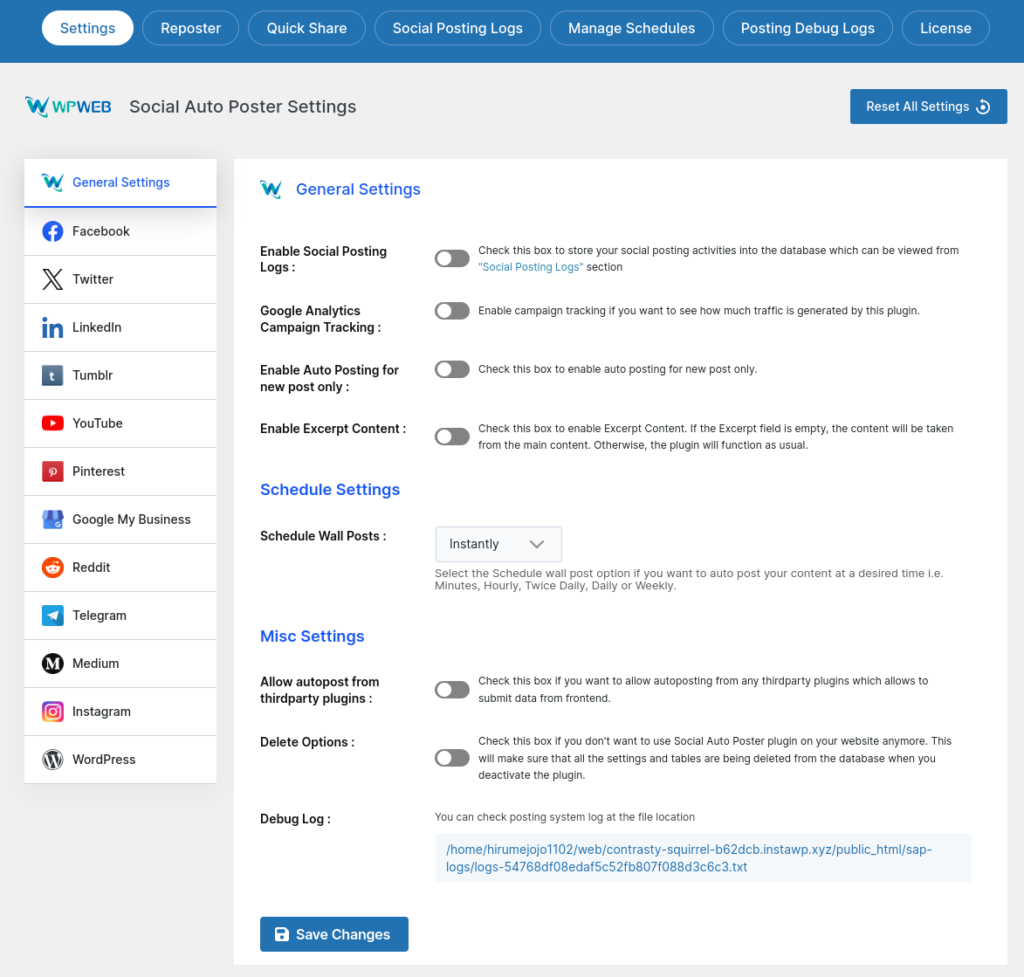Click the Tumblr icon in sidebar
1024x977 pixels.
pos(53,376)
